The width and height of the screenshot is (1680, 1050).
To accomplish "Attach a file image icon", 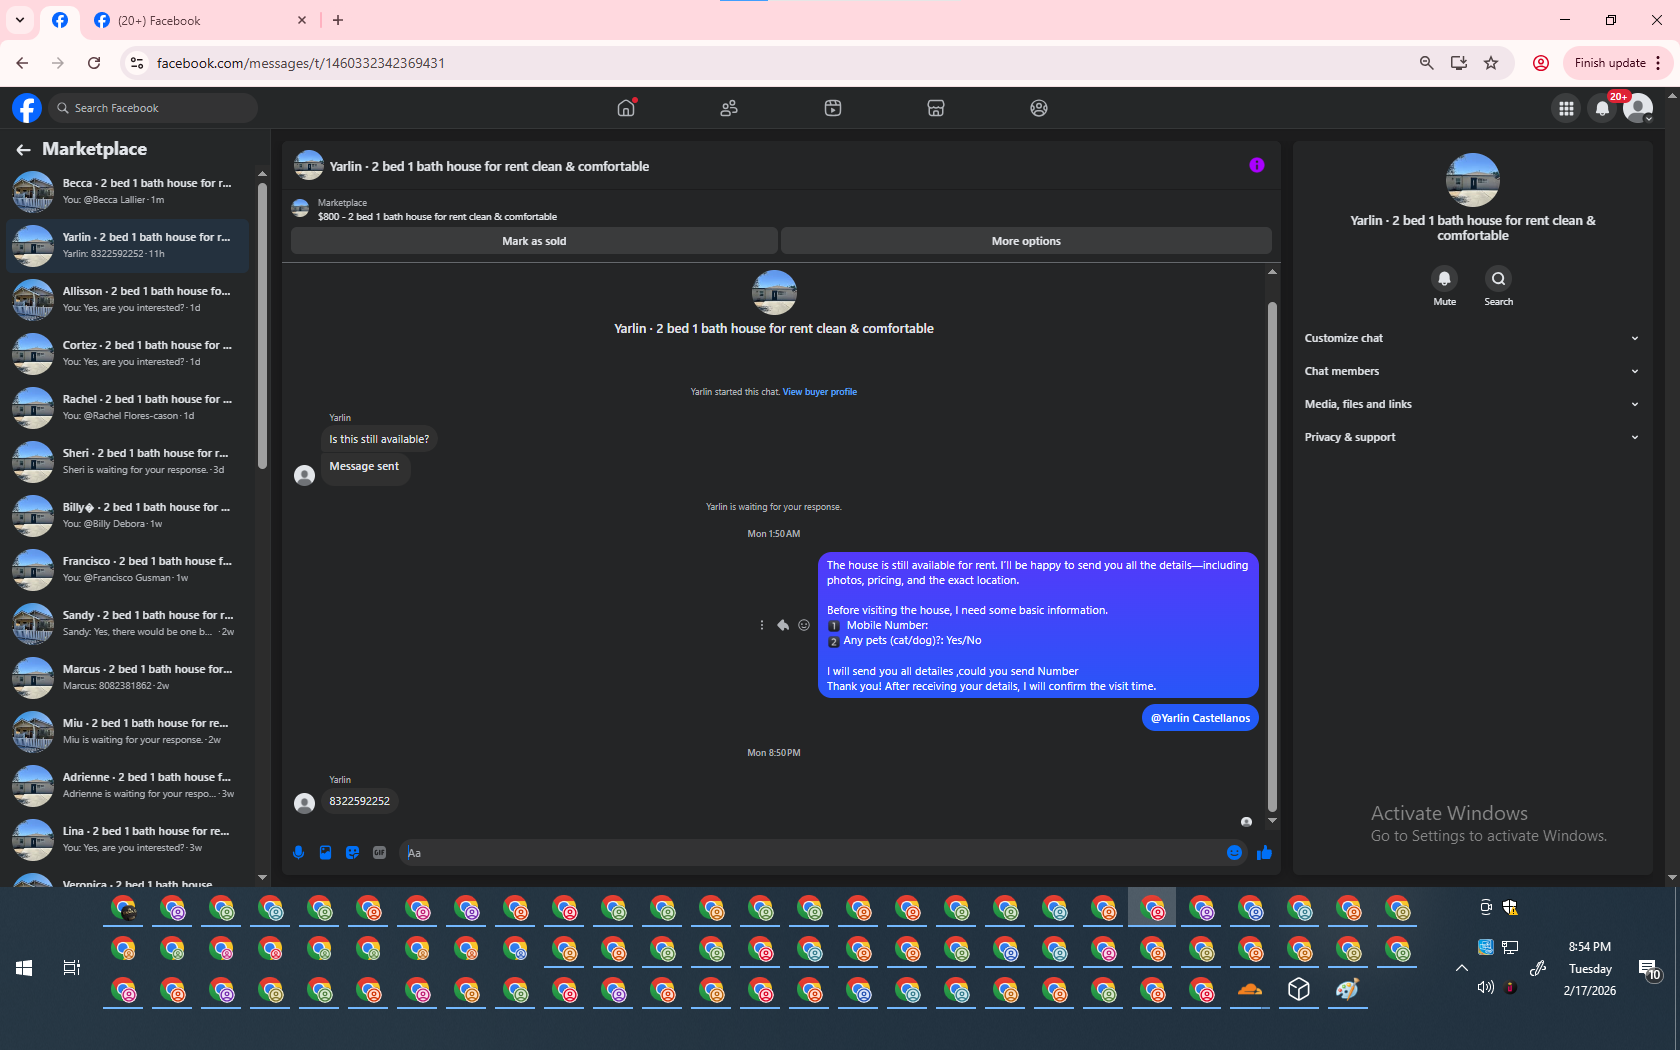I will pos(325,852).
